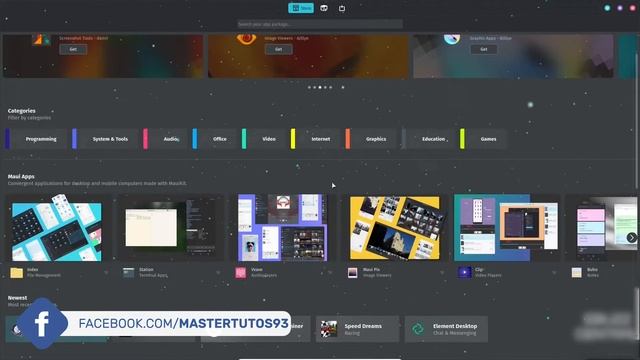Screen dimensions: 640x360
Task: Click the Clip video player icon
Action: point(464,273)
